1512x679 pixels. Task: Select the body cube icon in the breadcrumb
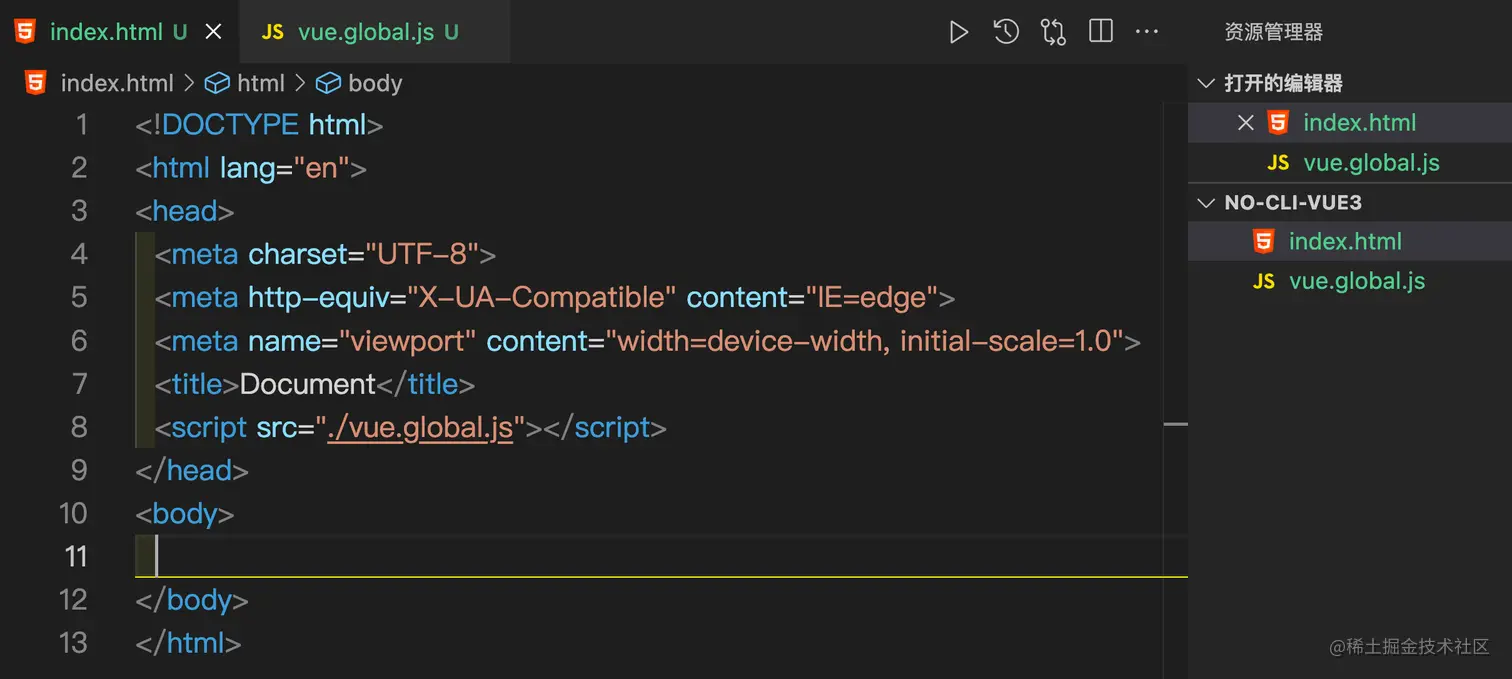tap(329, 83)
